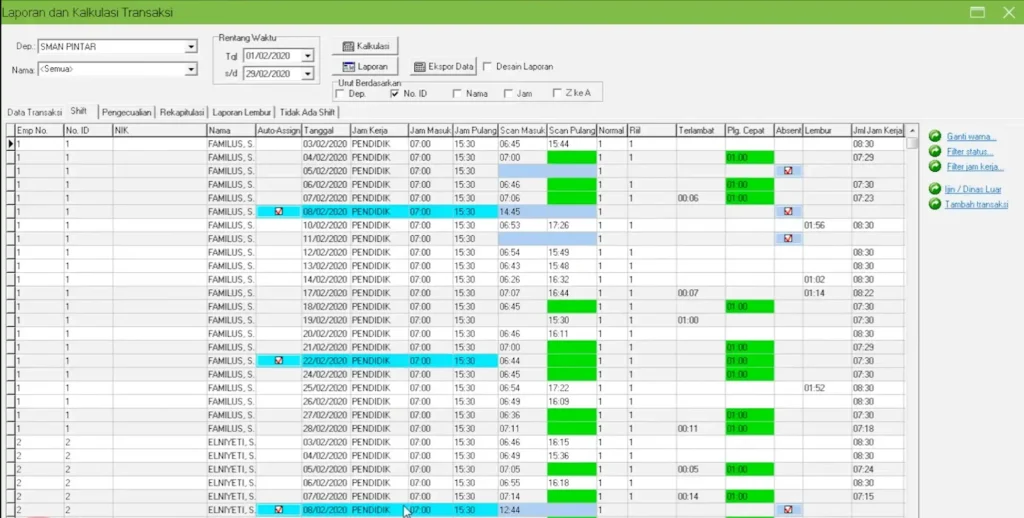The image size is (1024, 518).
Task: Click the green Plg. Cepat cell for 04/02/2020
Action: pyautogui.click(x=749, y=157)
